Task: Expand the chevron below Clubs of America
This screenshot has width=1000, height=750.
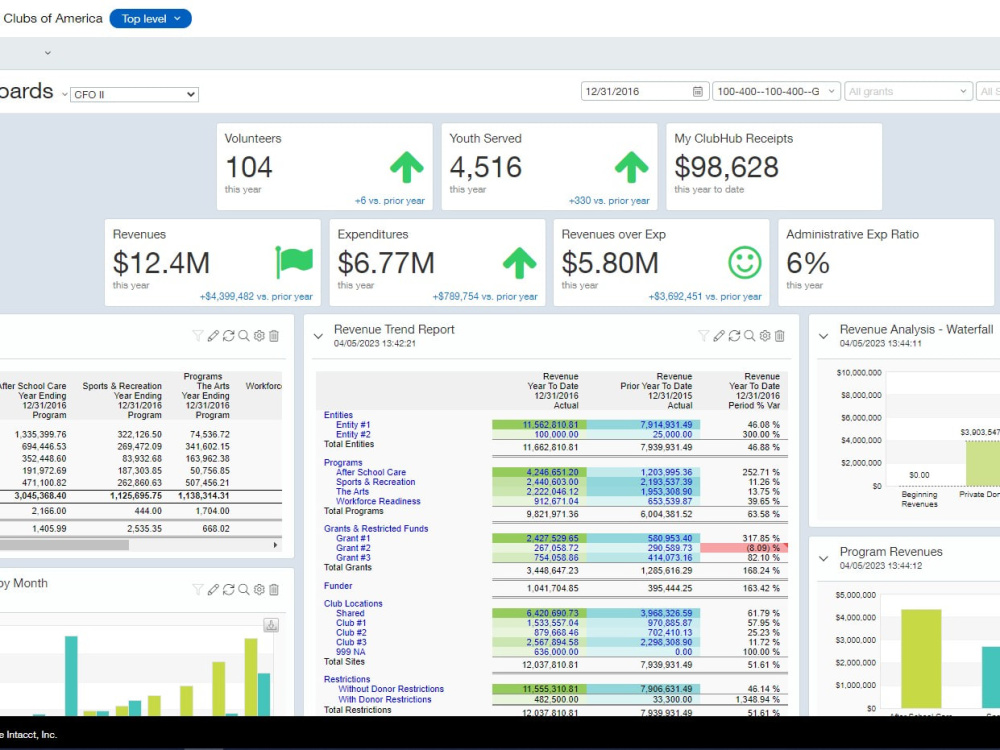Action: (48, 53)
